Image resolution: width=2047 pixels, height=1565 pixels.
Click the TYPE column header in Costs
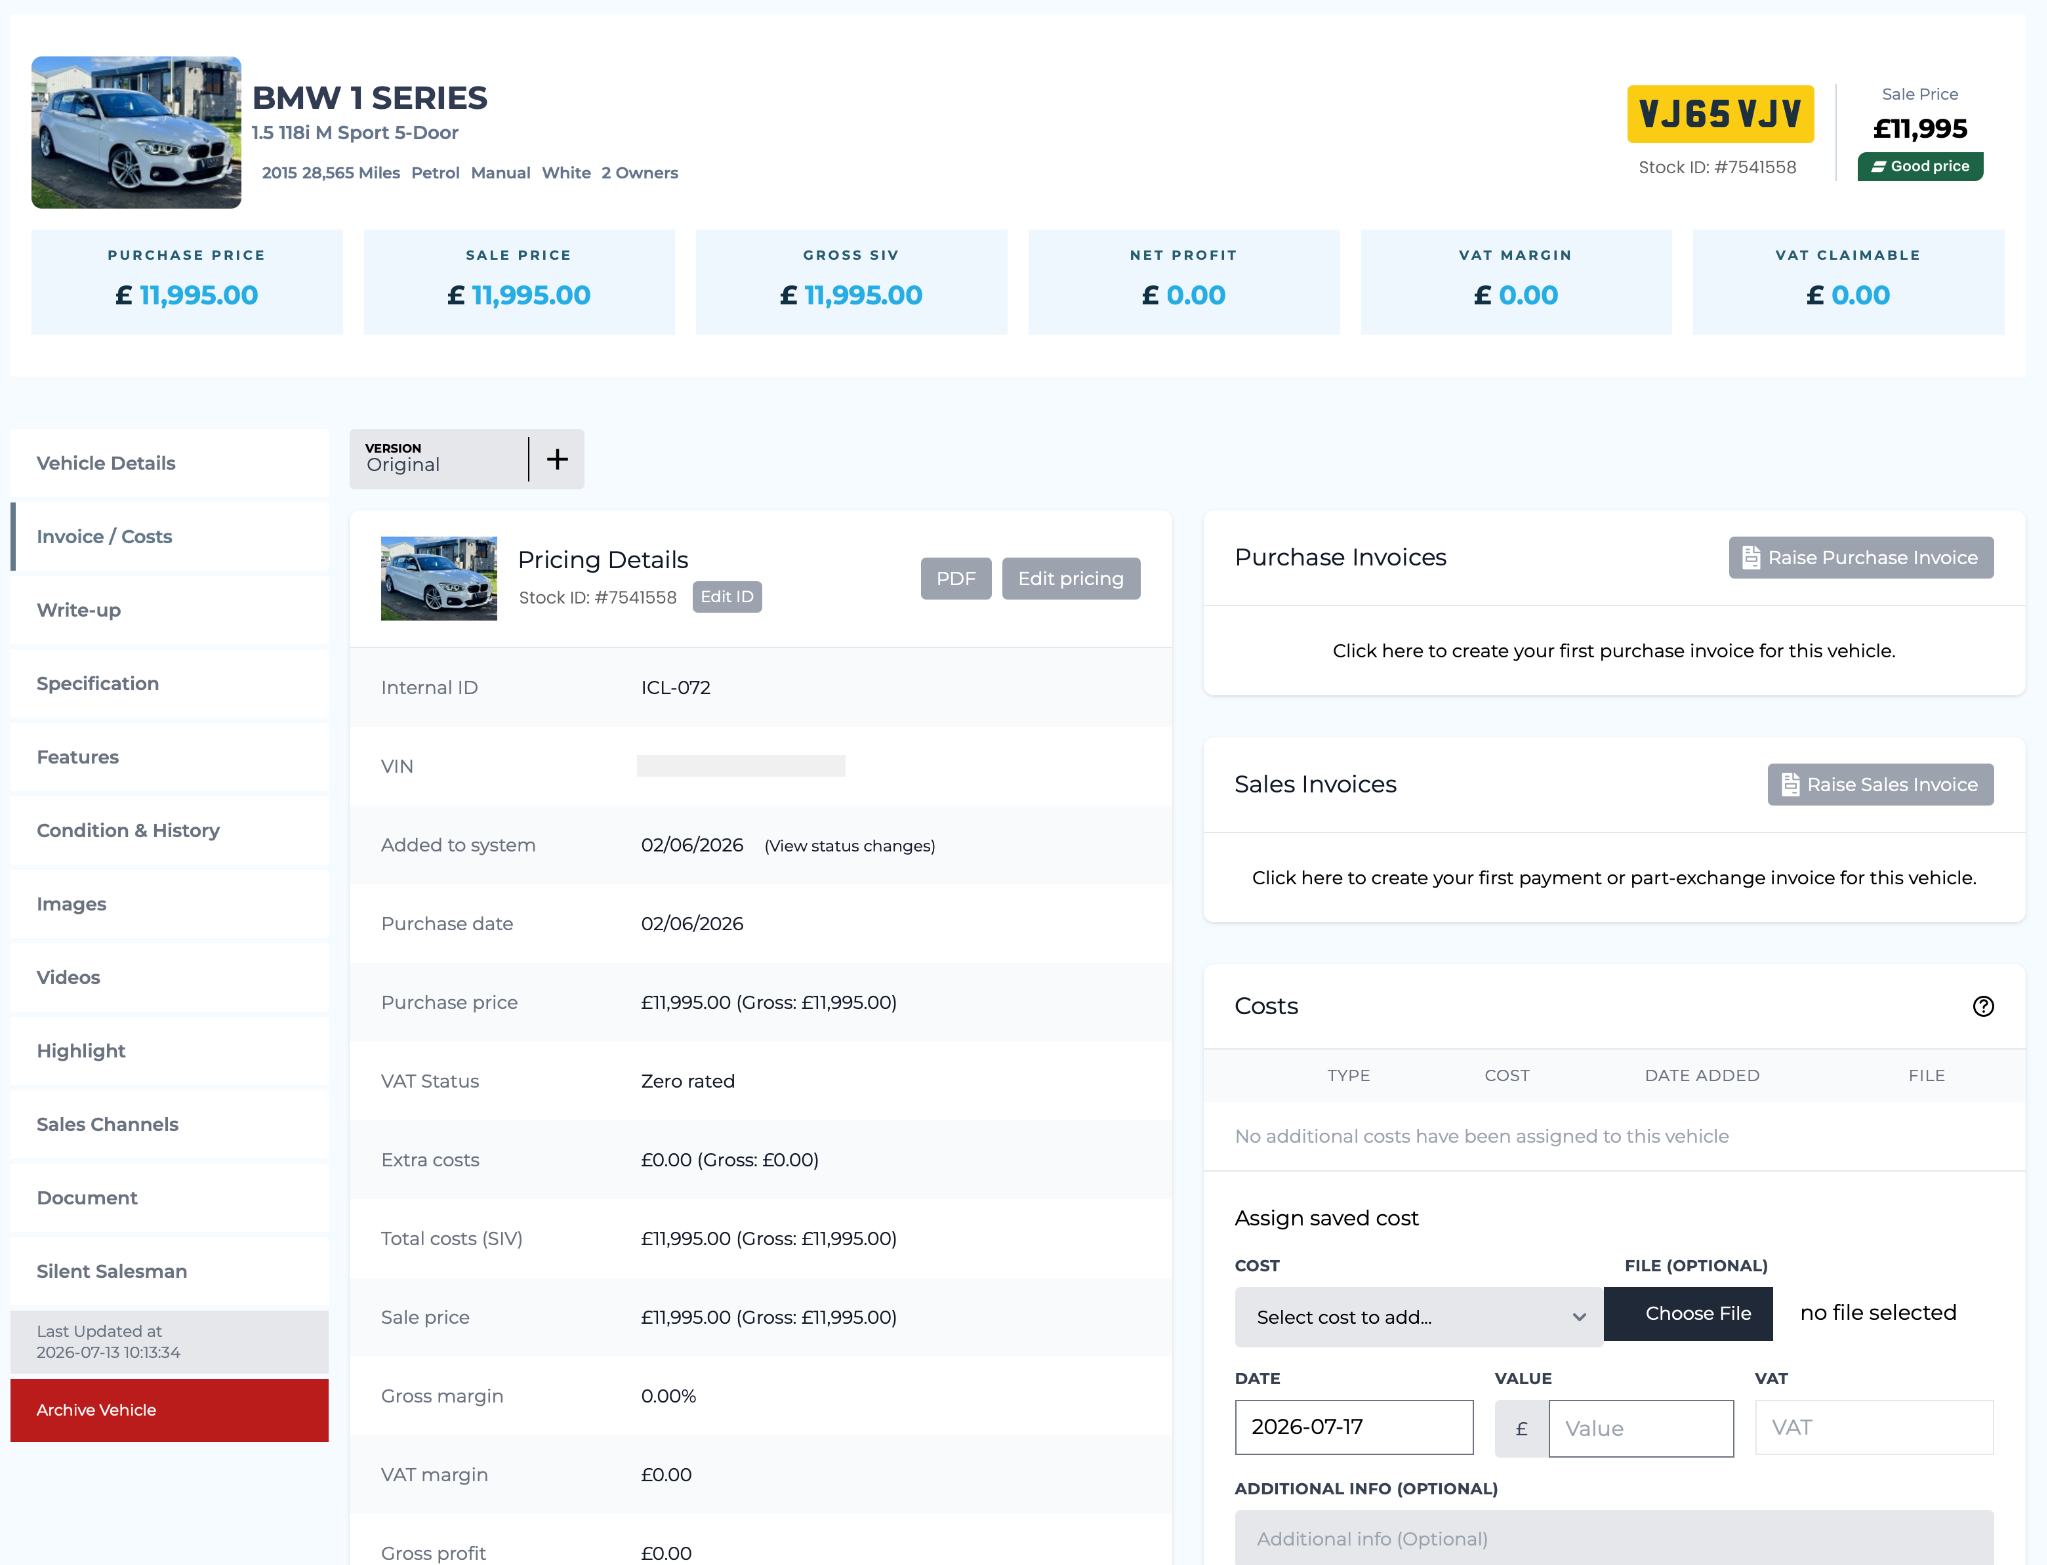pyautogui.click(x=1348, y=1076)
